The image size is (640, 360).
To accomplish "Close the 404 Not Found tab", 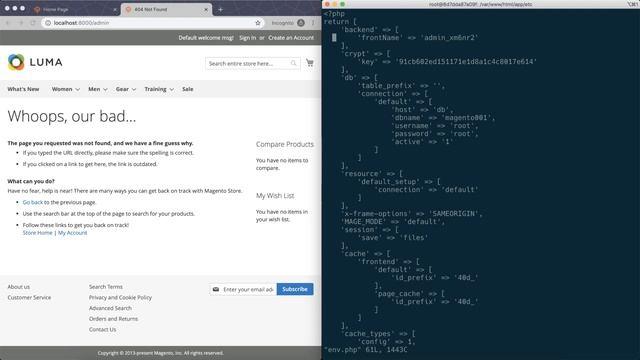I will tap(206, 9).
